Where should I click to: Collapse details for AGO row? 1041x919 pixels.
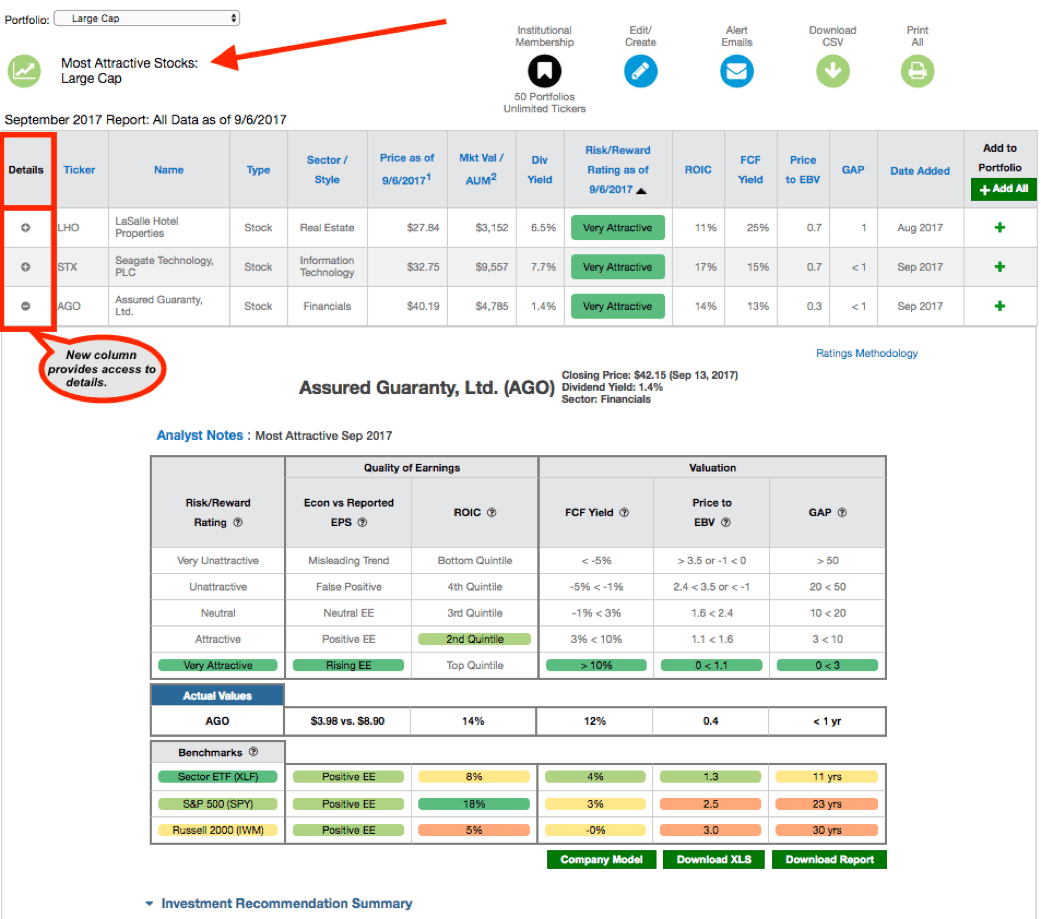click(25, 306)
